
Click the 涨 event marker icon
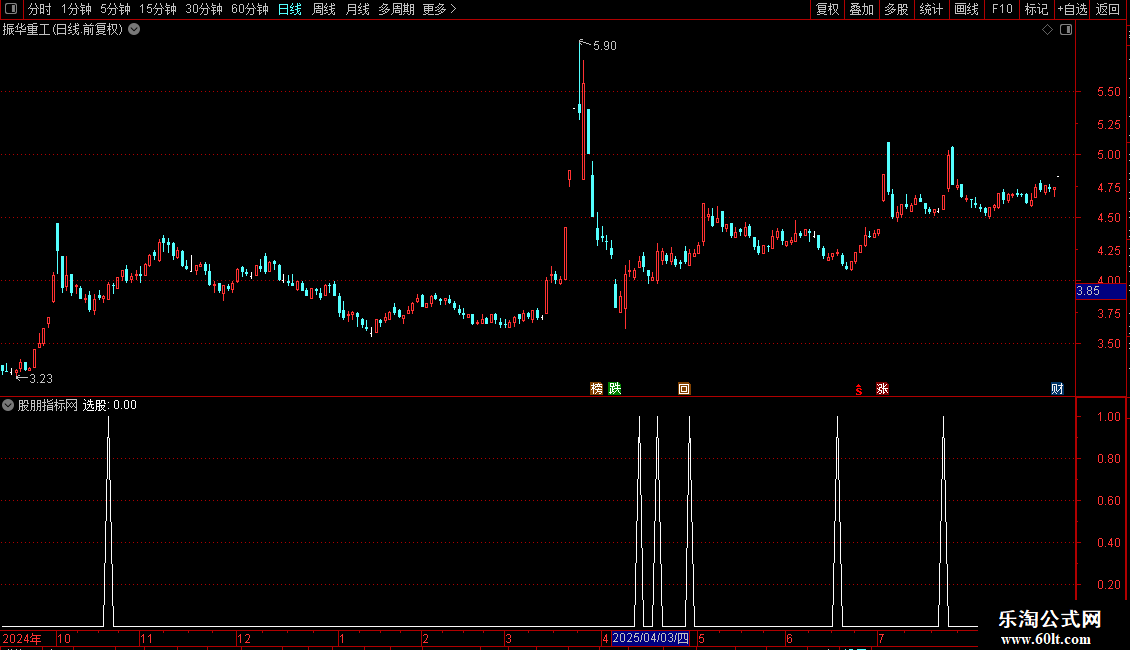coord(882,389)
